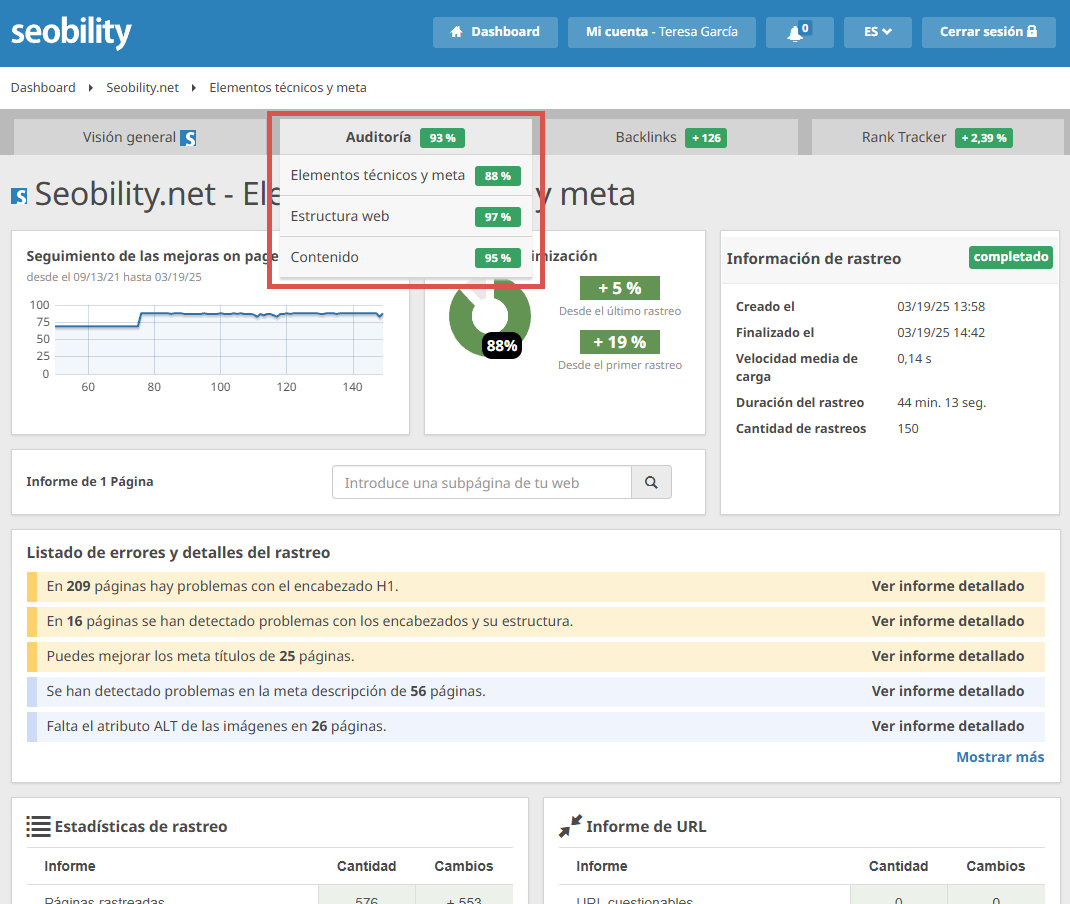Open detailed report for heading structure problems
This screenshot has width=1070, height=904.
[x=948, y=621]
